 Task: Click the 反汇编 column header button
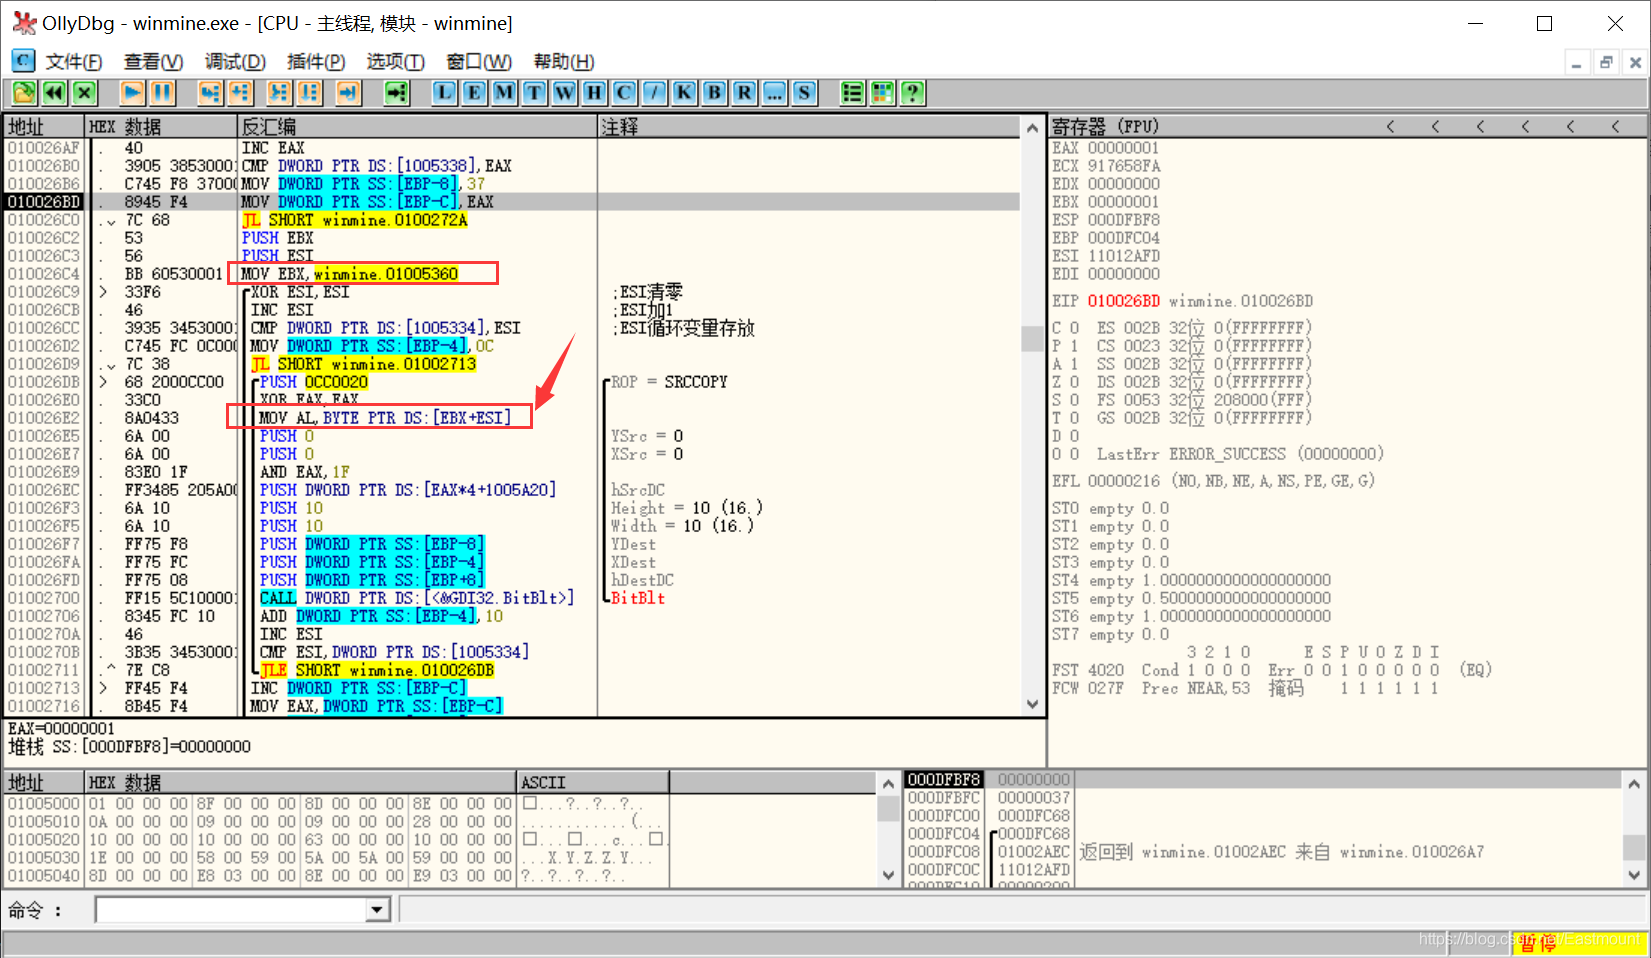click(417, 127)
